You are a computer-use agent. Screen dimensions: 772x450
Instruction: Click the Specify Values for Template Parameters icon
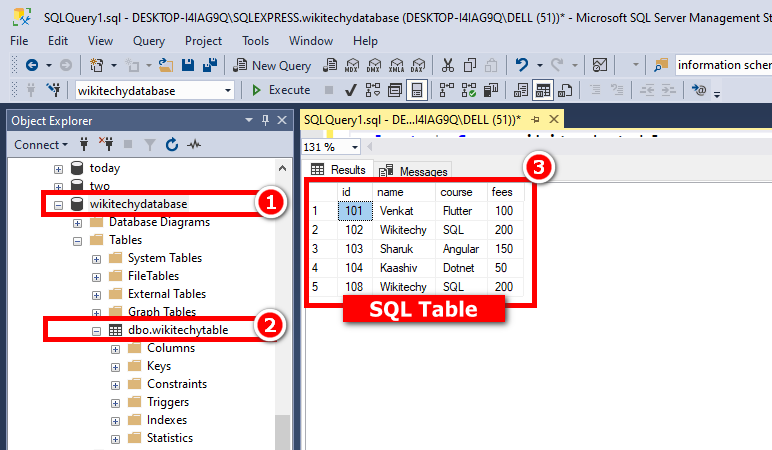[x=699, y=90]
